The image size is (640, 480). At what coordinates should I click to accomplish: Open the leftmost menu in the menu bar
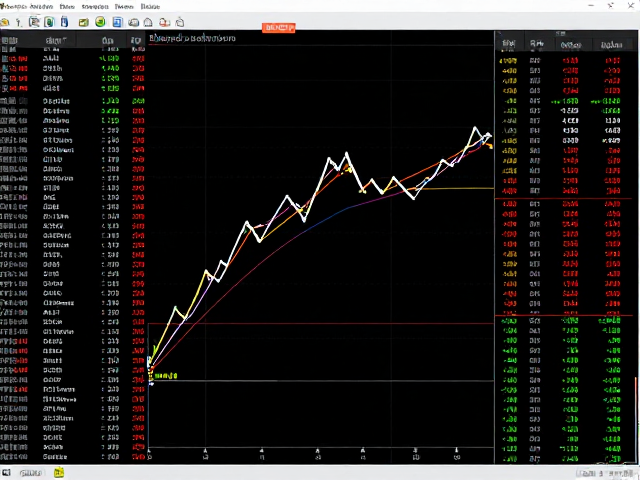point(13,7)
